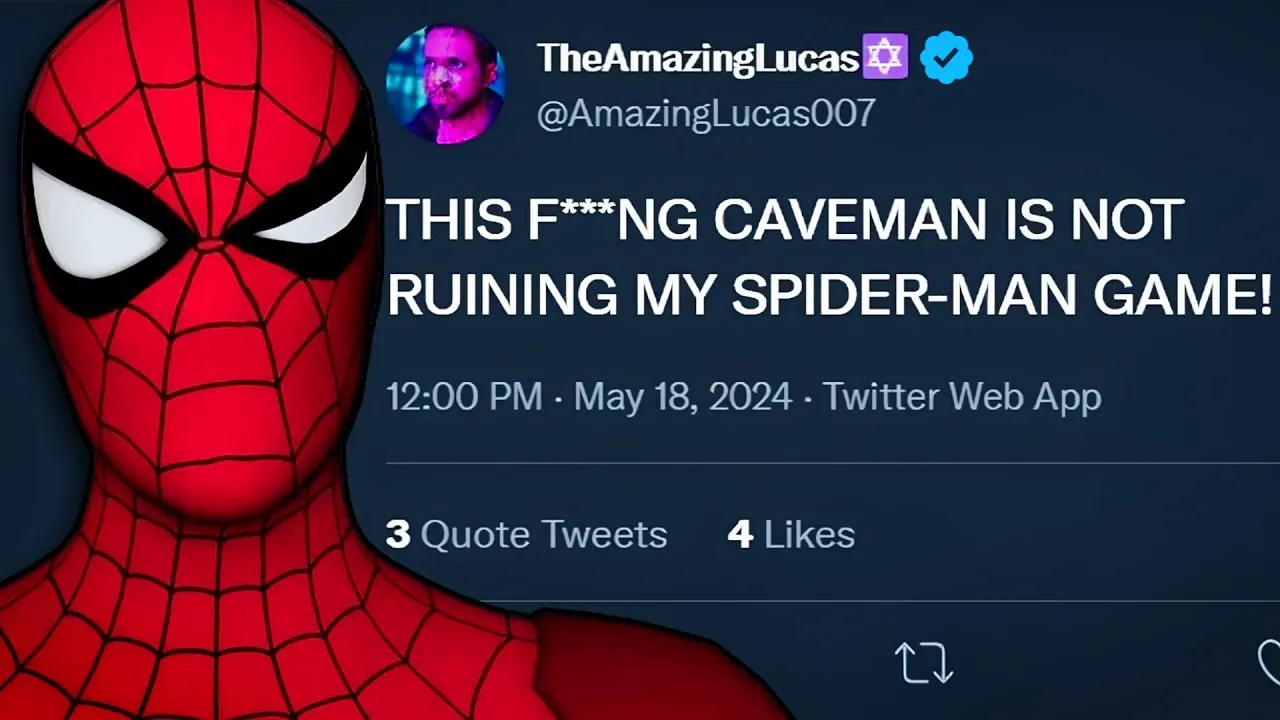The image size is (1280, 720).
Task: Show the 4 Likes list
Action: 791,534
